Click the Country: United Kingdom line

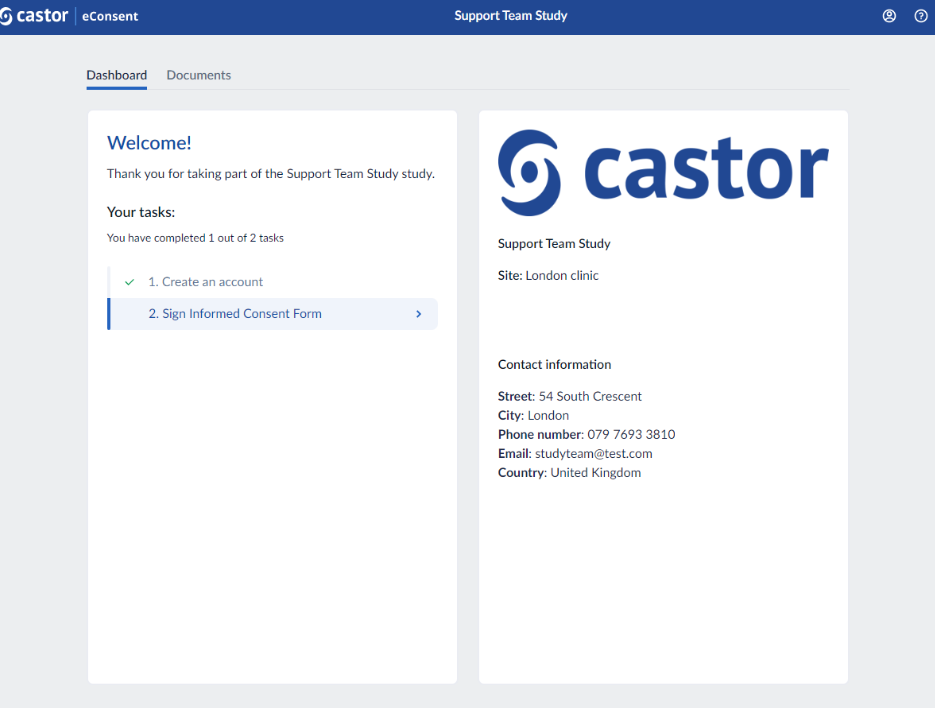pos(569,472)
